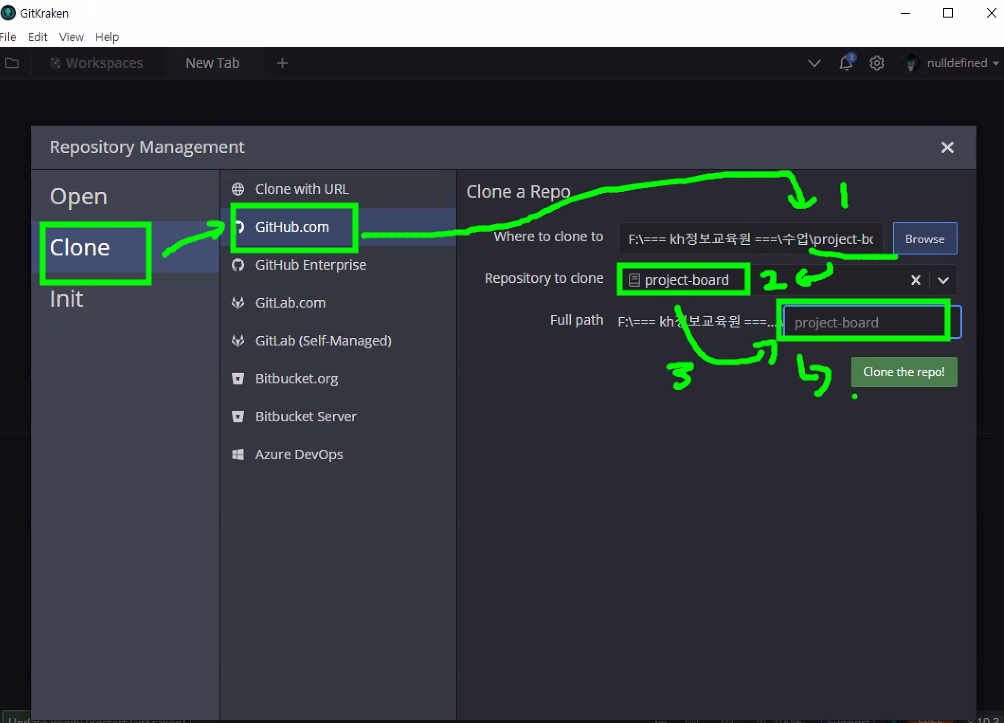Screen dimensions: 1004x723
Task: Switch to the Workspaces tab
Action: click(97, 63)
